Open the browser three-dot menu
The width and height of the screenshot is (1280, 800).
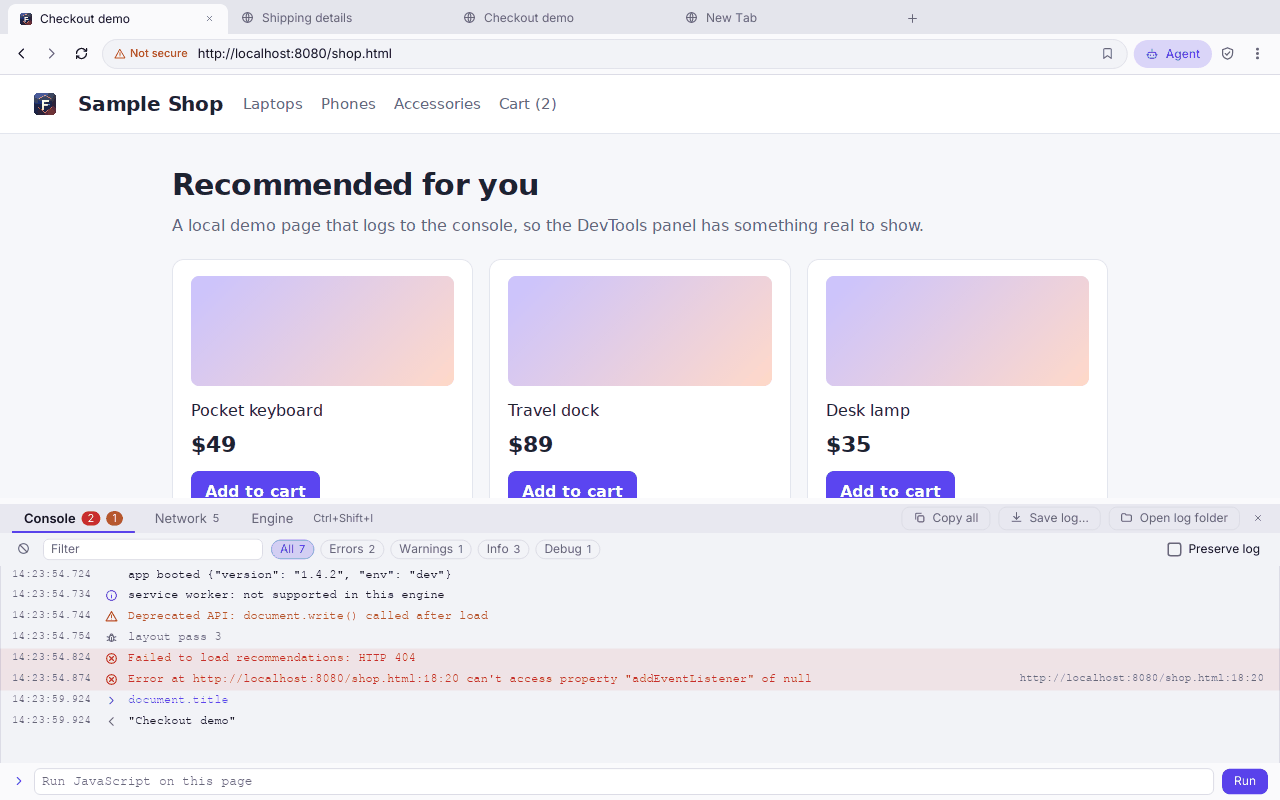point(1258,54)
